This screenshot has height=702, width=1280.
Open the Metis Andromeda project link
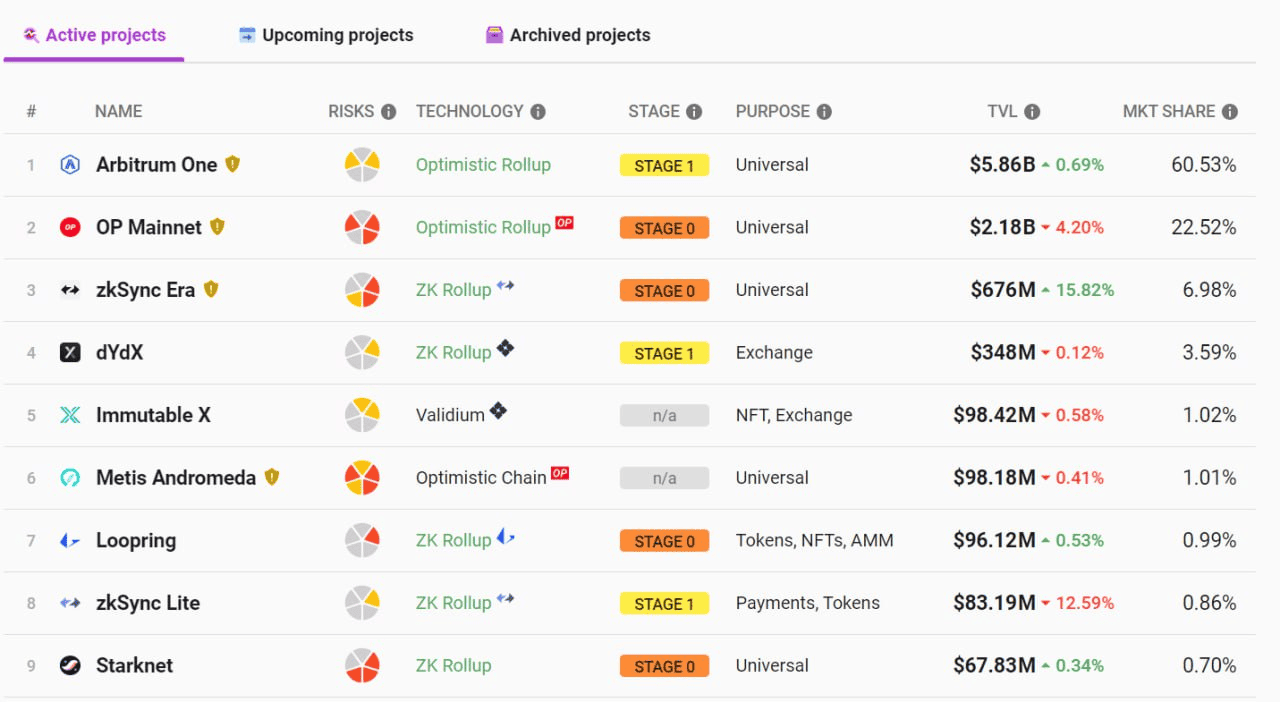click(176, 478)
